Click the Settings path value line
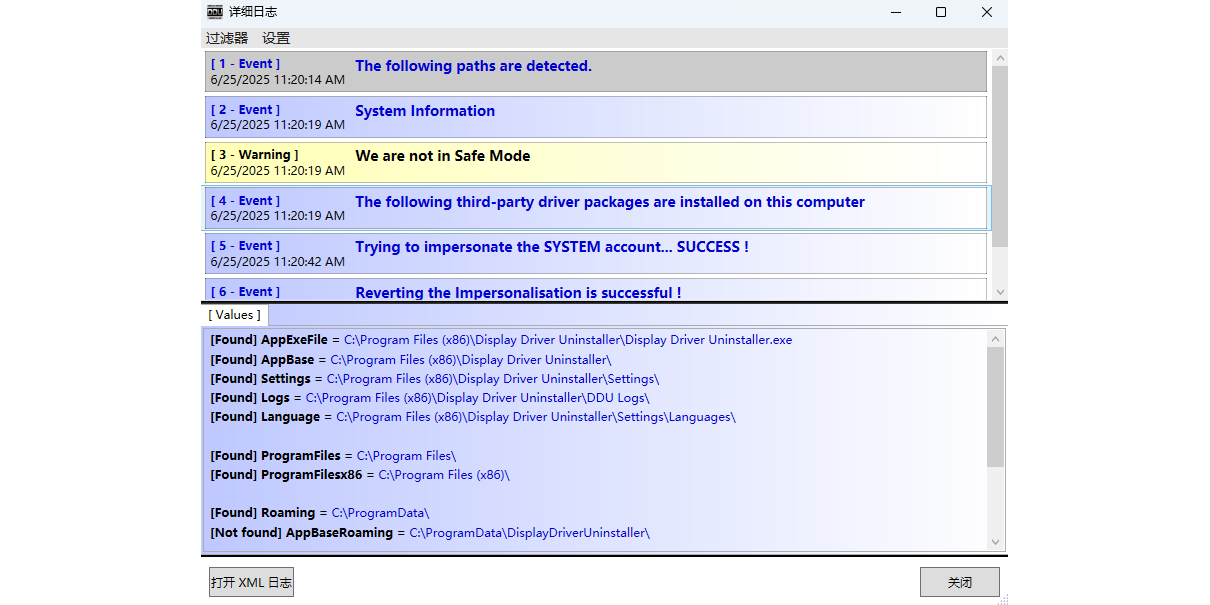 435,379
